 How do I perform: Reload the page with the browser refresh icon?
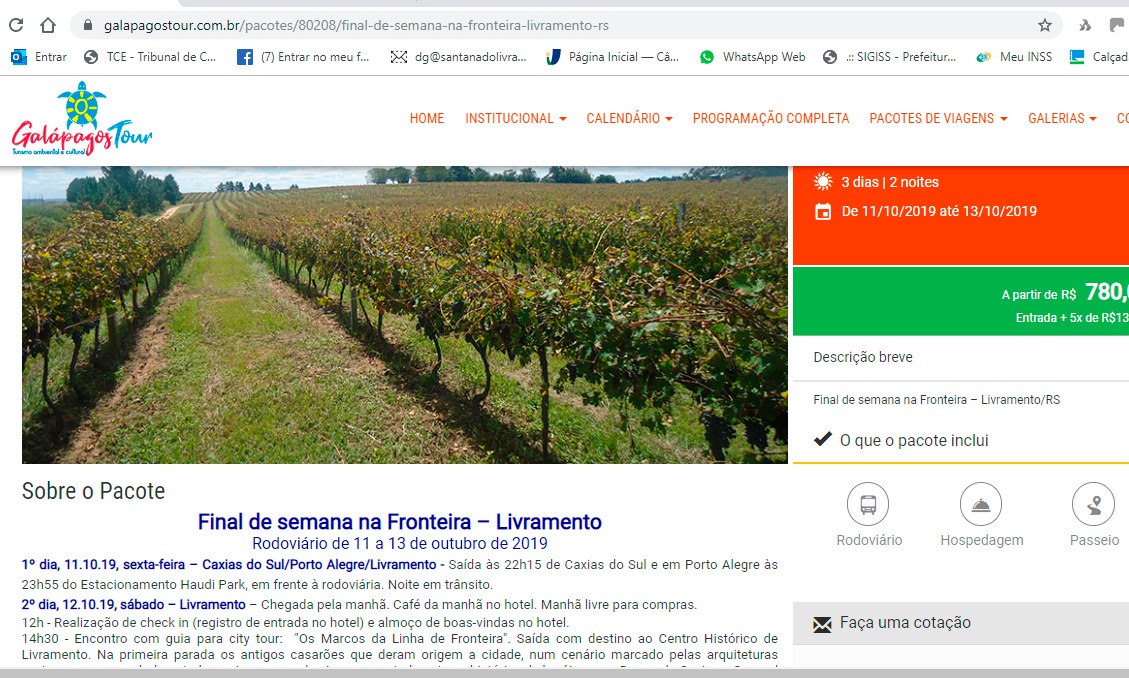coord(16,25)
